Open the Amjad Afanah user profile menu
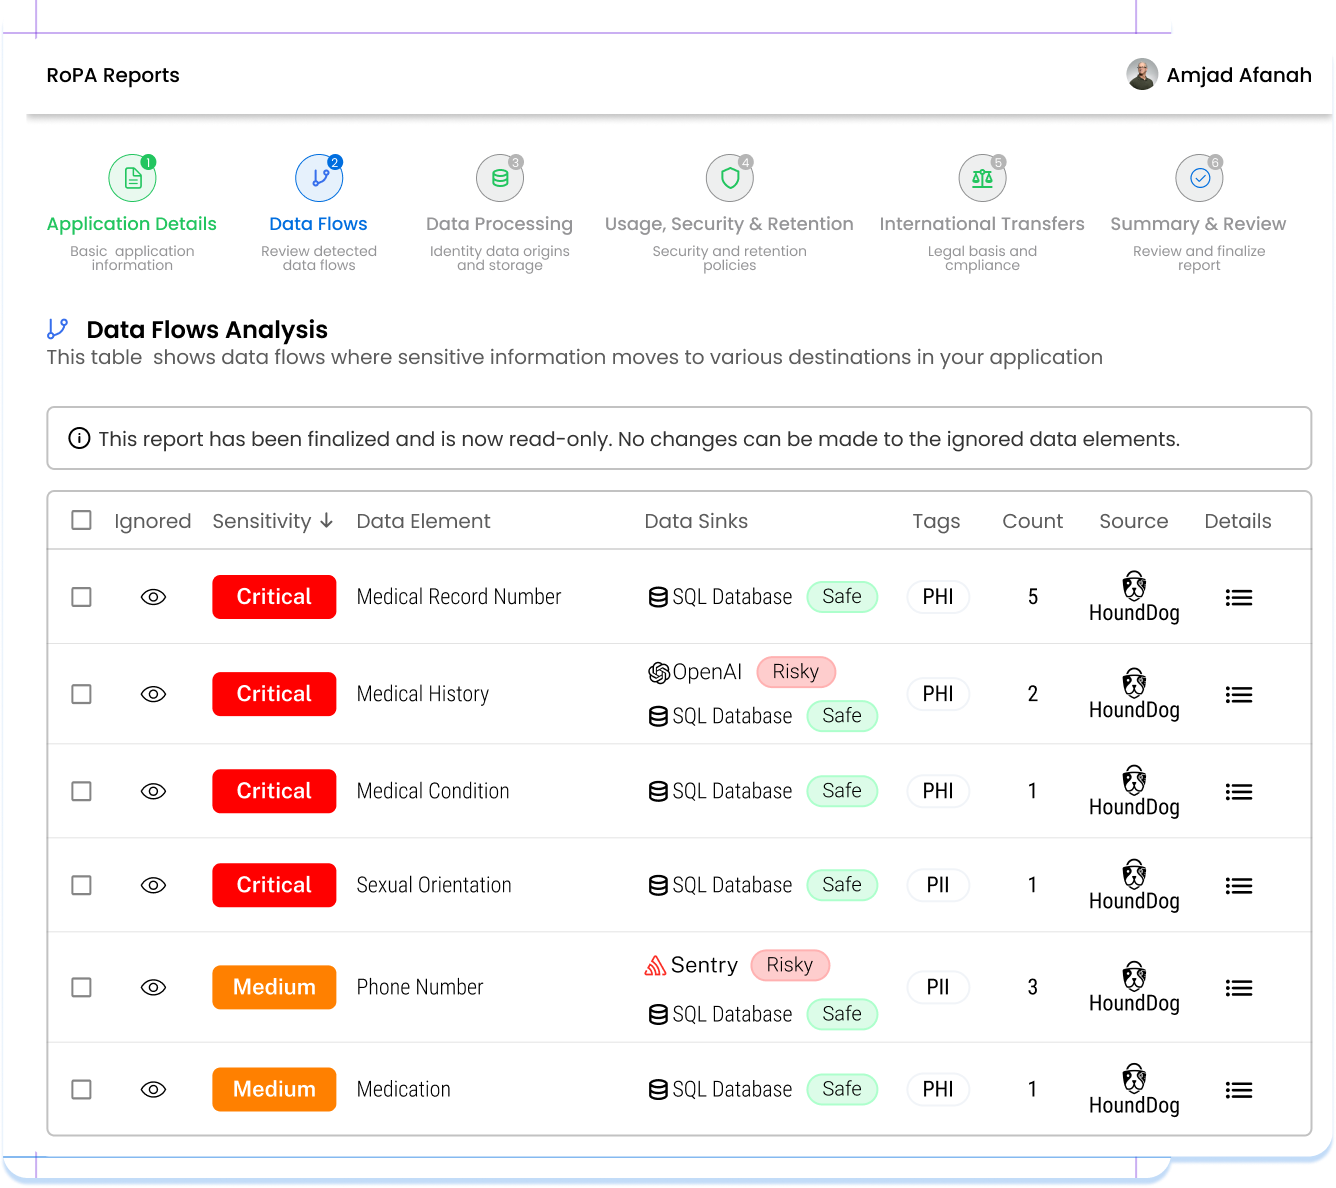The image size is (1336, 1188). (1219, 75)
